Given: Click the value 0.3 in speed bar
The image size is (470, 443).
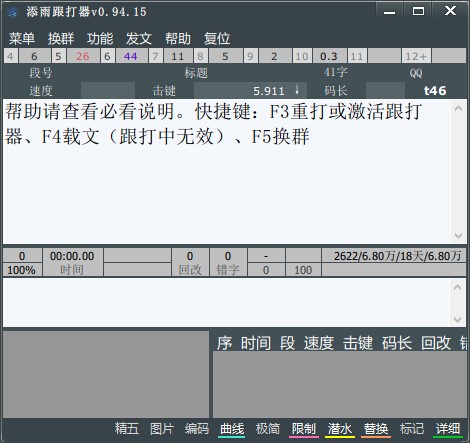Looking at the screenshot, I should tap(329, 56).
